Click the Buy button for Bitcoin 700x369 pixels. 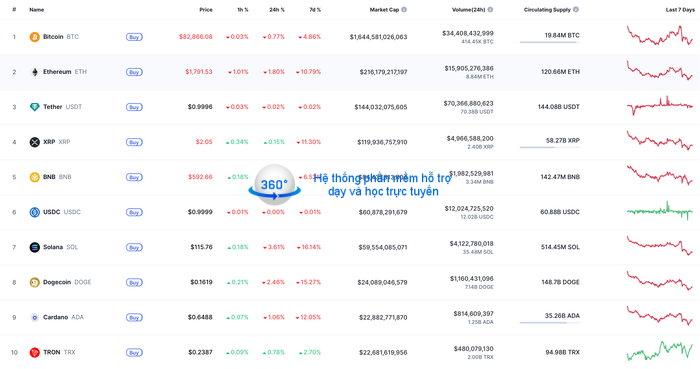point(134,37)
